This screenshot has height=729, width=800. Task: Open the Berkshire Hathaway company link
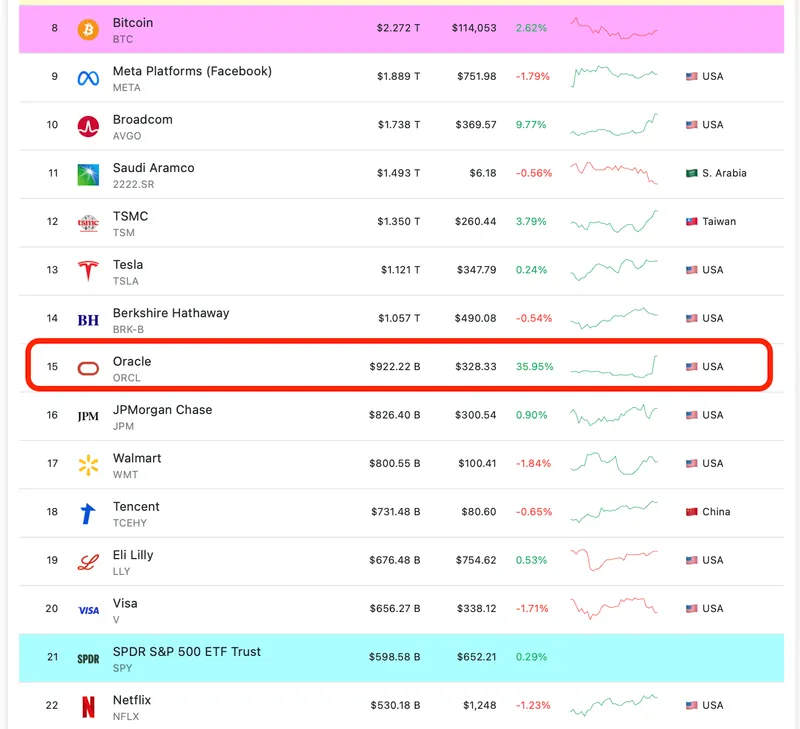tap(170, 313)
